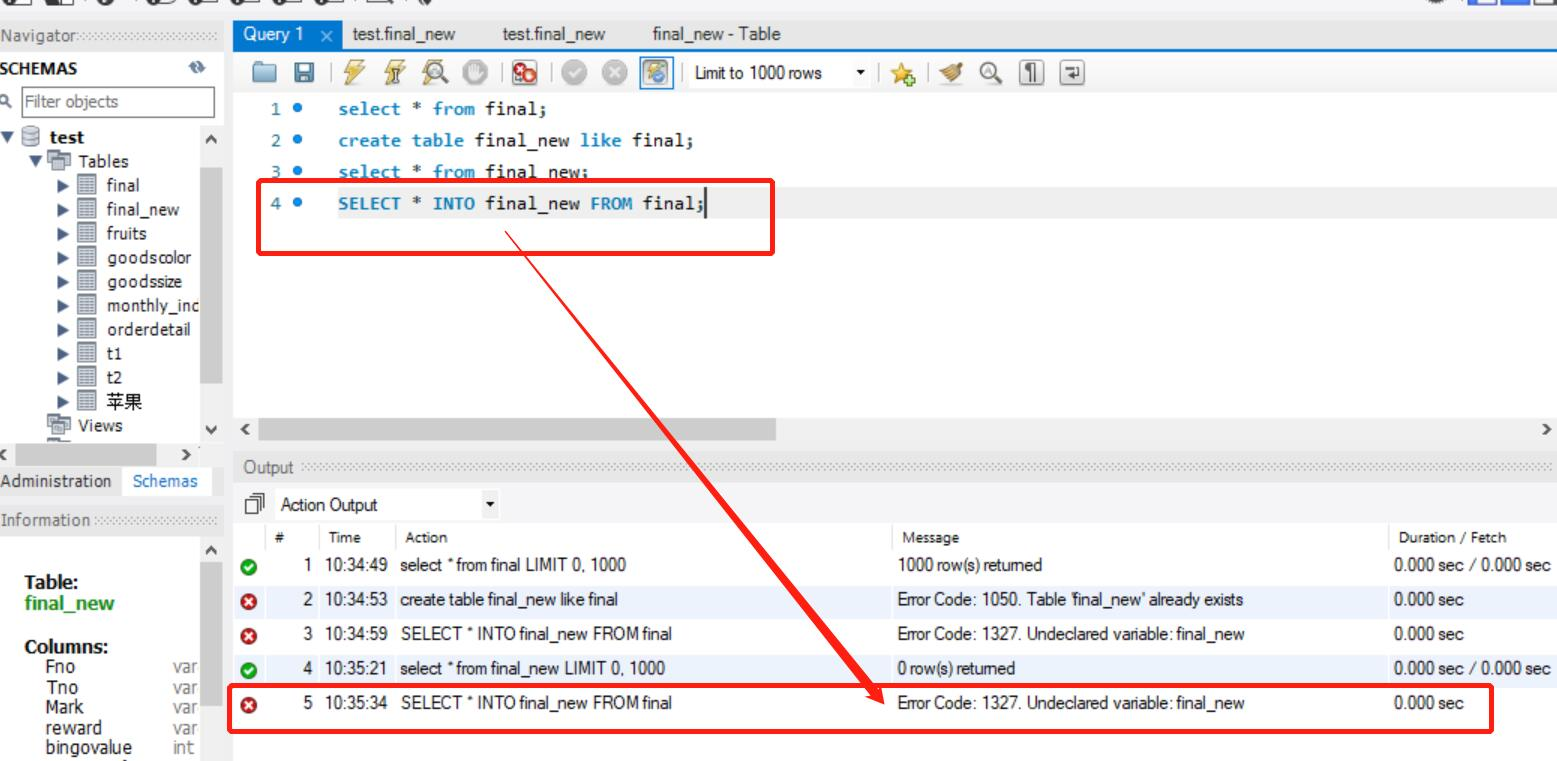Expand the final table node

click(x=63, y=185)
